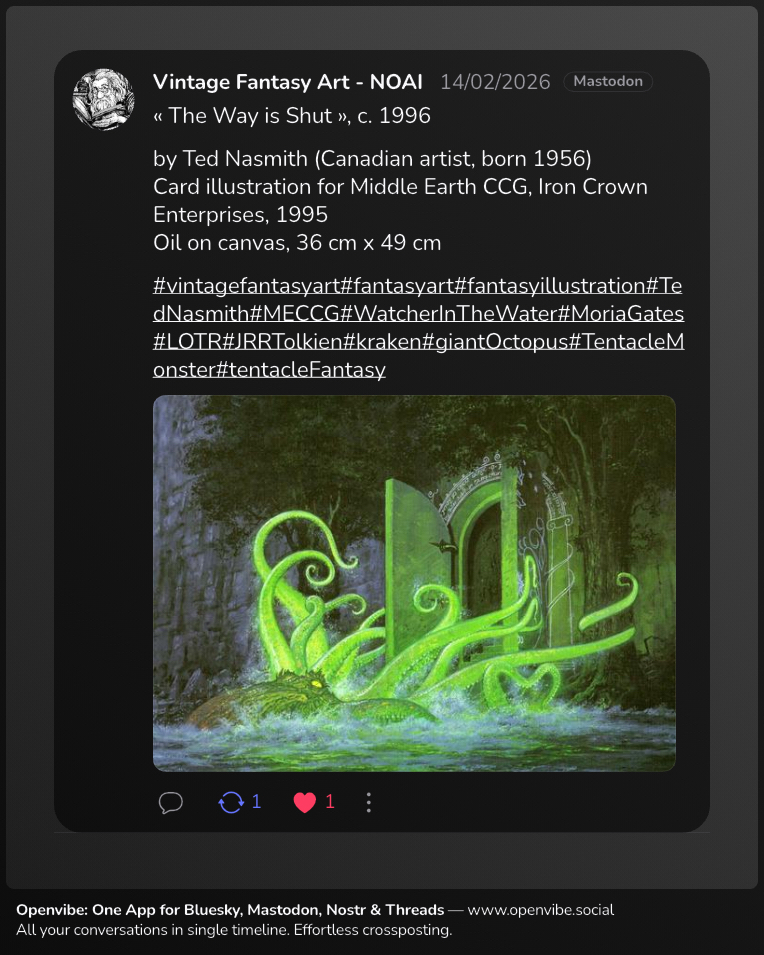The height and width of the screenshot is (955, 764).
Task: Click the Vintage Fantasy Art profile avatar
Action: pyautogui.click(x=104, y=99)
